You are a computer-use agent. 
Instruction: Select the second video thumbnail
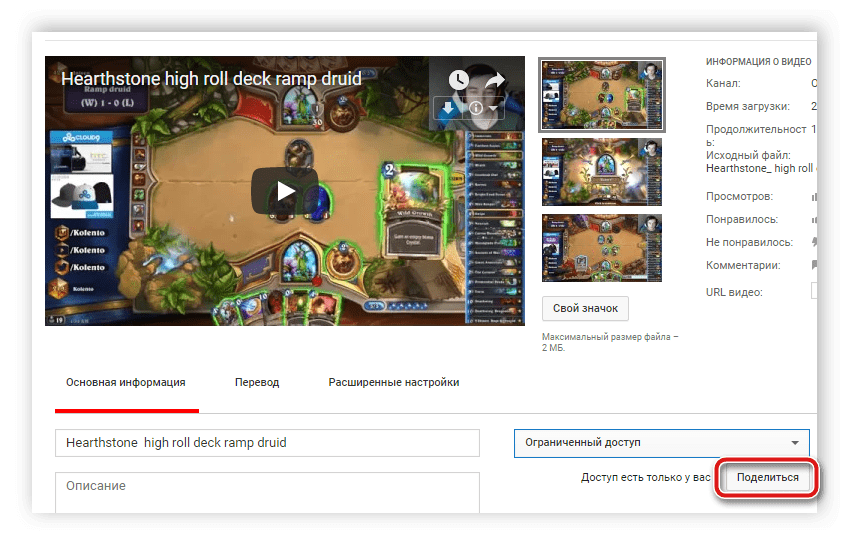coord(602,171)
